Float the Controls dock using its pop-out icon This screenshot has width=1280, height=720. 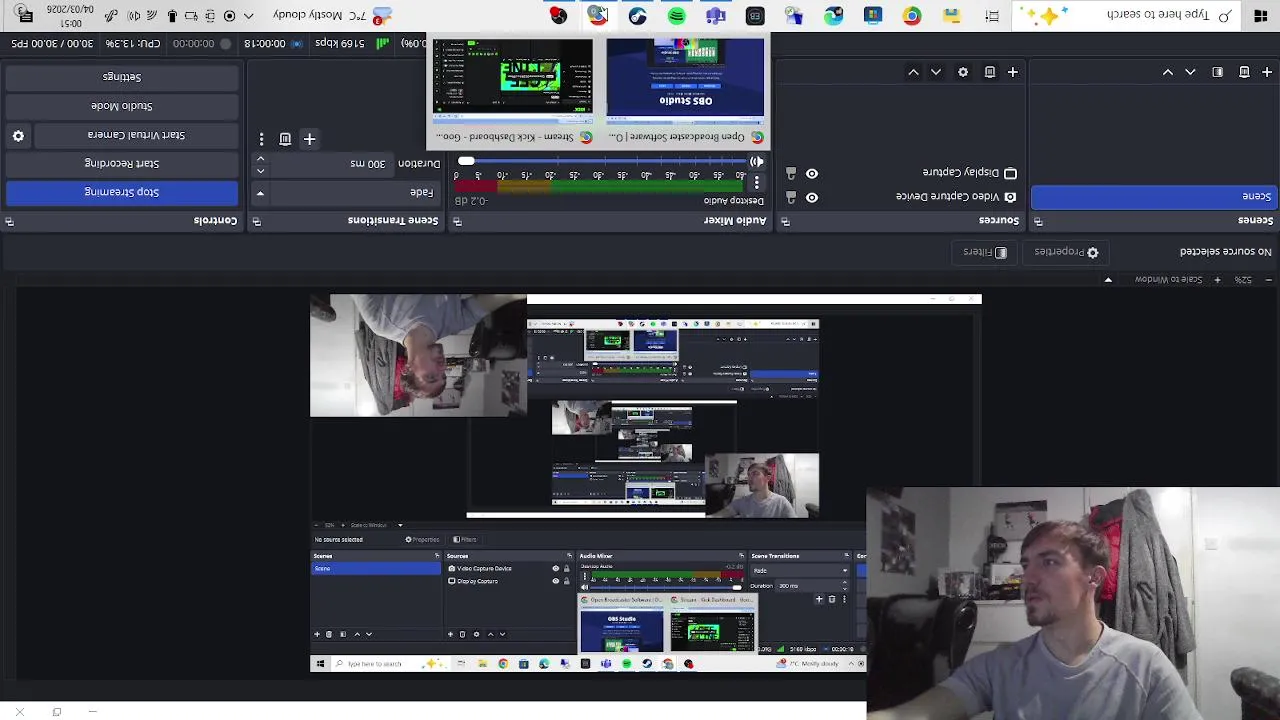click(9, 221)
